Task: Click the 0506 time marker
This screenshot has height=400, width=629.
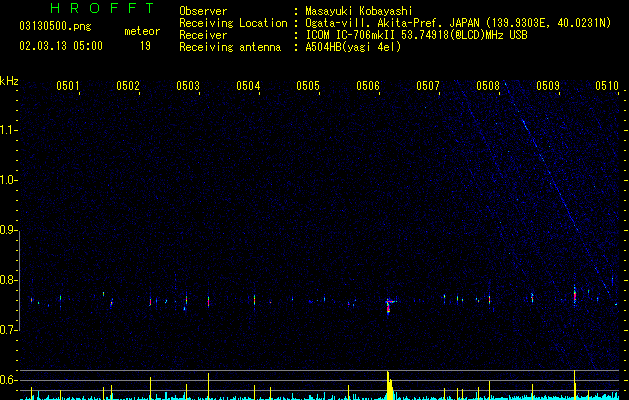Action: click(x=368, y=86)
